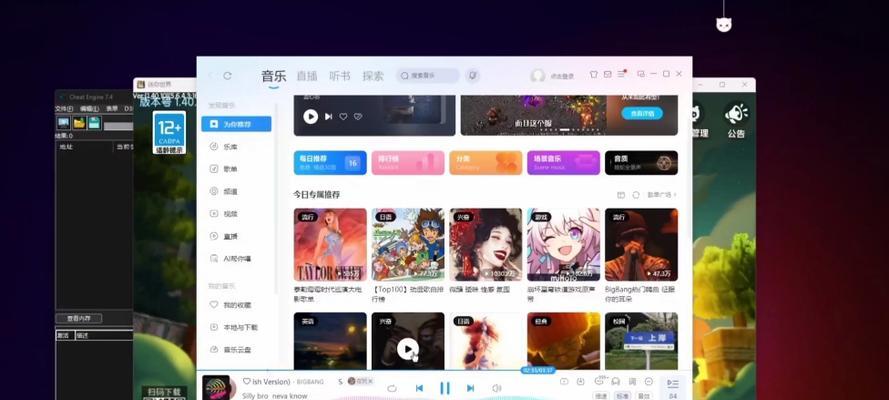This screenshot has height=400, width=889.
Task: Toggle loop playback mode icon
Action: tap(391, 388)
